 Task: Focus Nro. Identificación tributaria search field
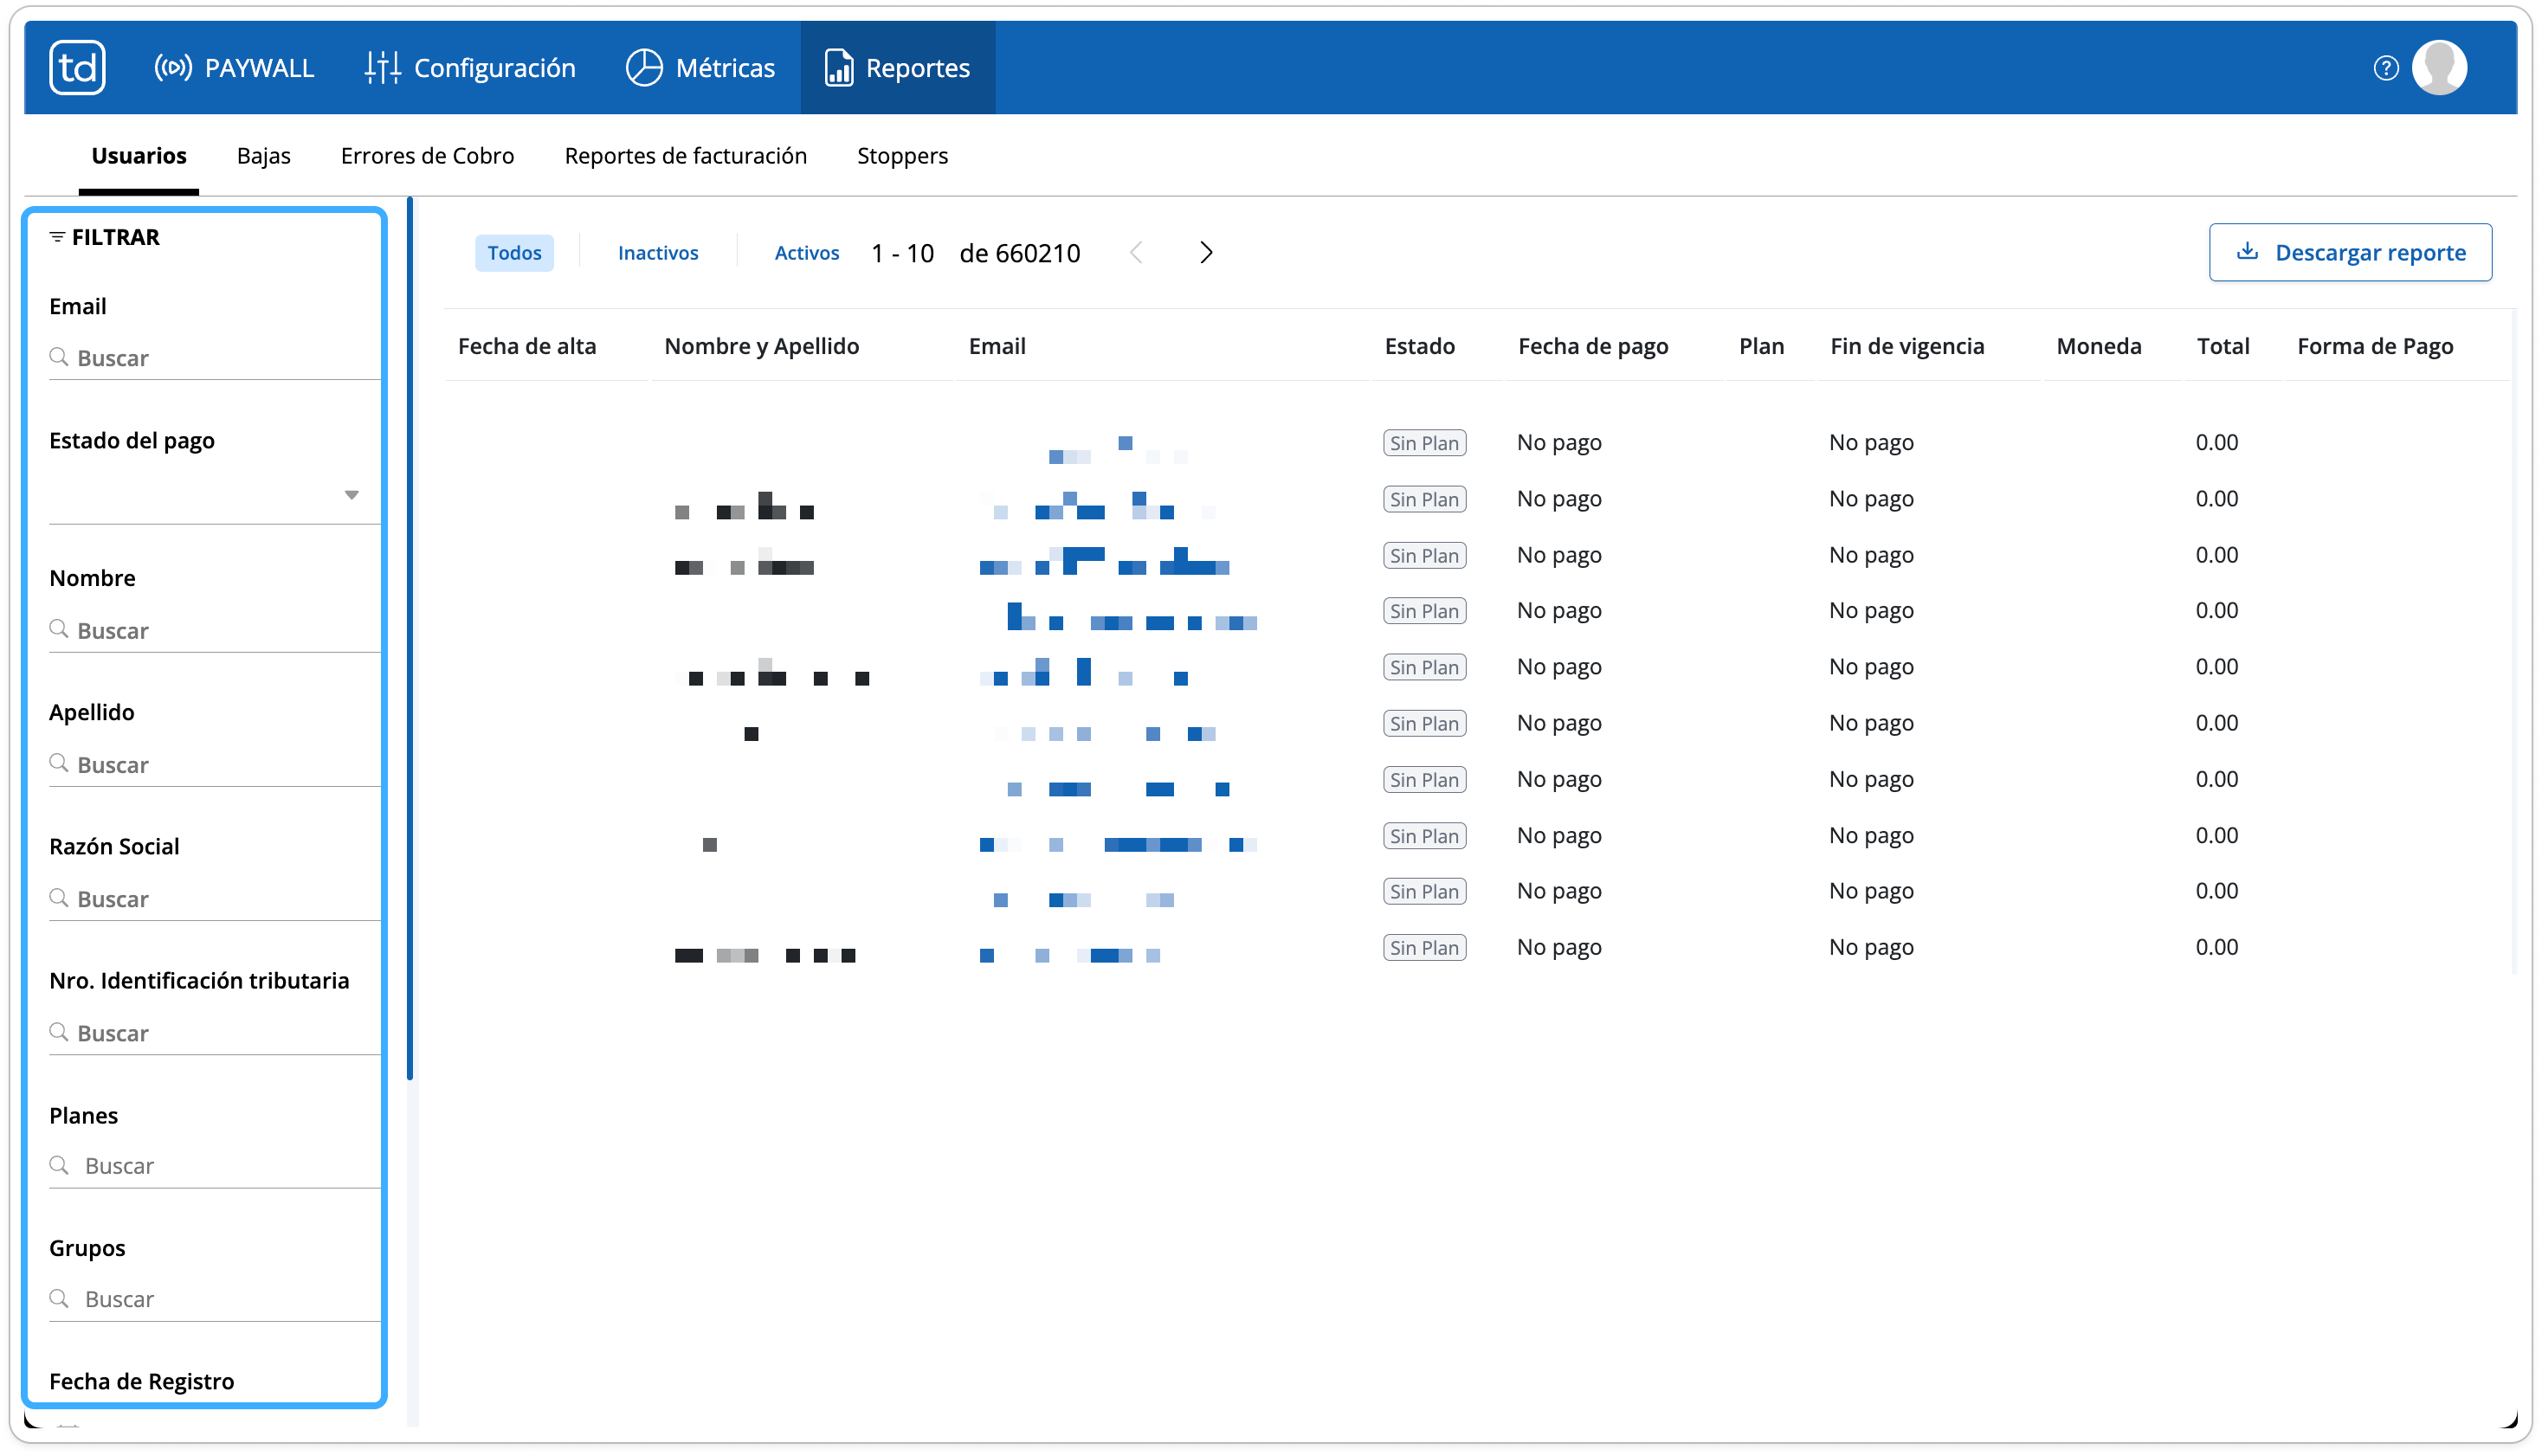tap(215, 1033)
